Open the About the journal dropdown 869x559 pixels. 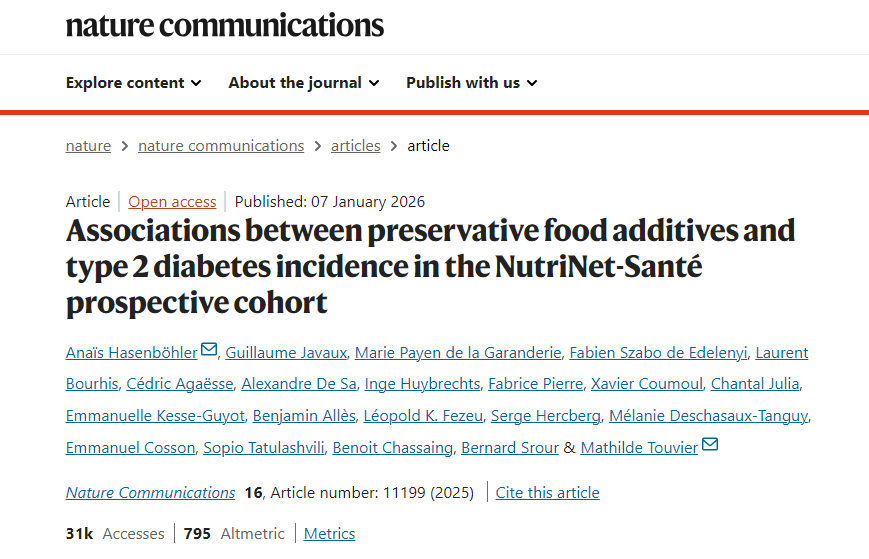point(303,83)
